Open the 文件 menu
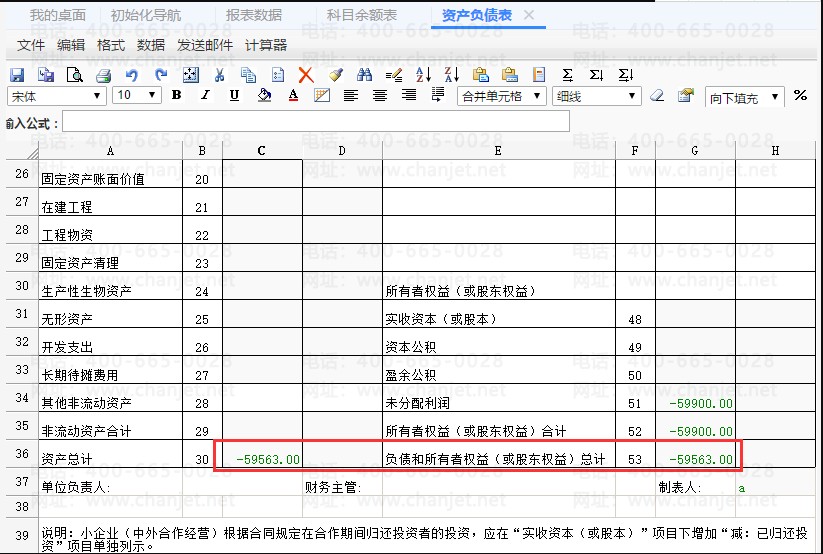 pyautogui.click(x=31, y=46)
